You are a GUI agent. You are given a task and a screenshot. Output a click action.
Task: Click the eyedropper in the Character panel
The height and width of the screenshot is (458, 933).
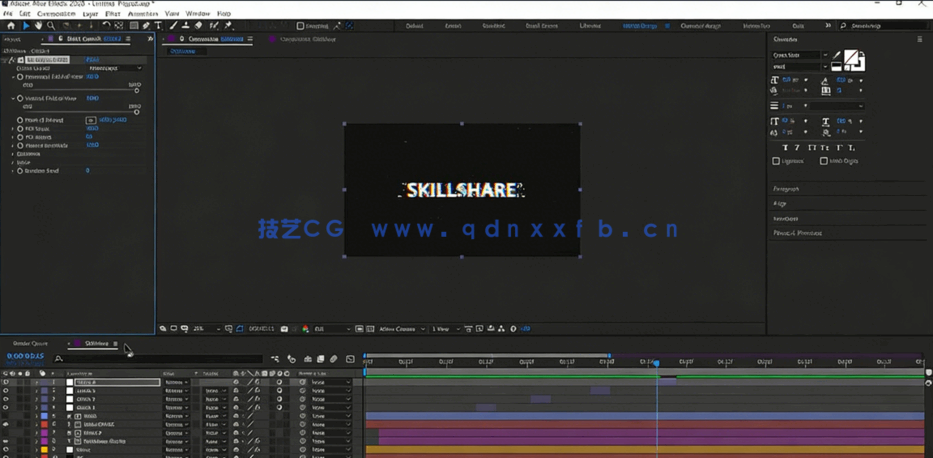point(837,55)
